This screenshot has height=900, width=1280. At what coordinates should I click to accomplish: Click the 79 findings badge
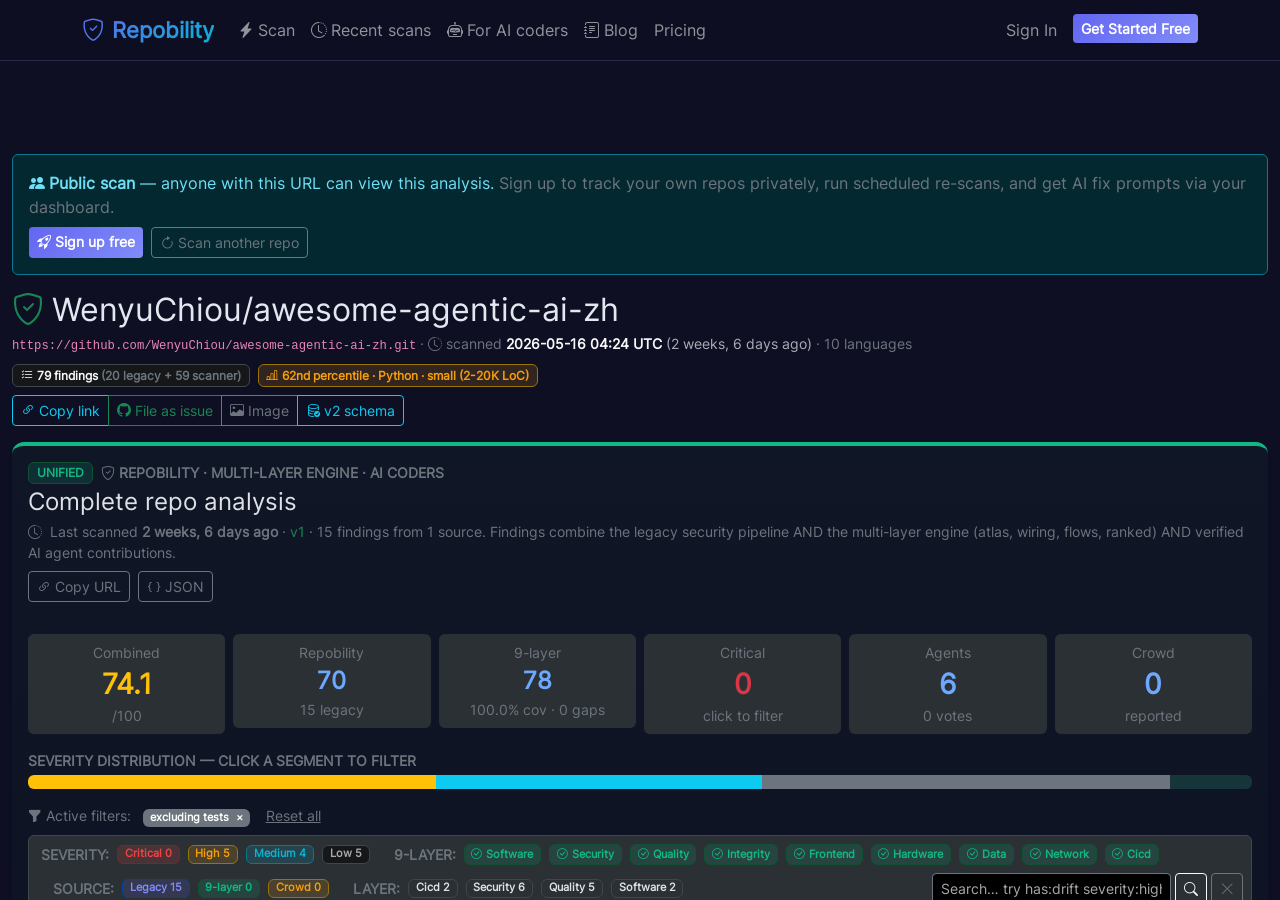(x=131, y=375)
